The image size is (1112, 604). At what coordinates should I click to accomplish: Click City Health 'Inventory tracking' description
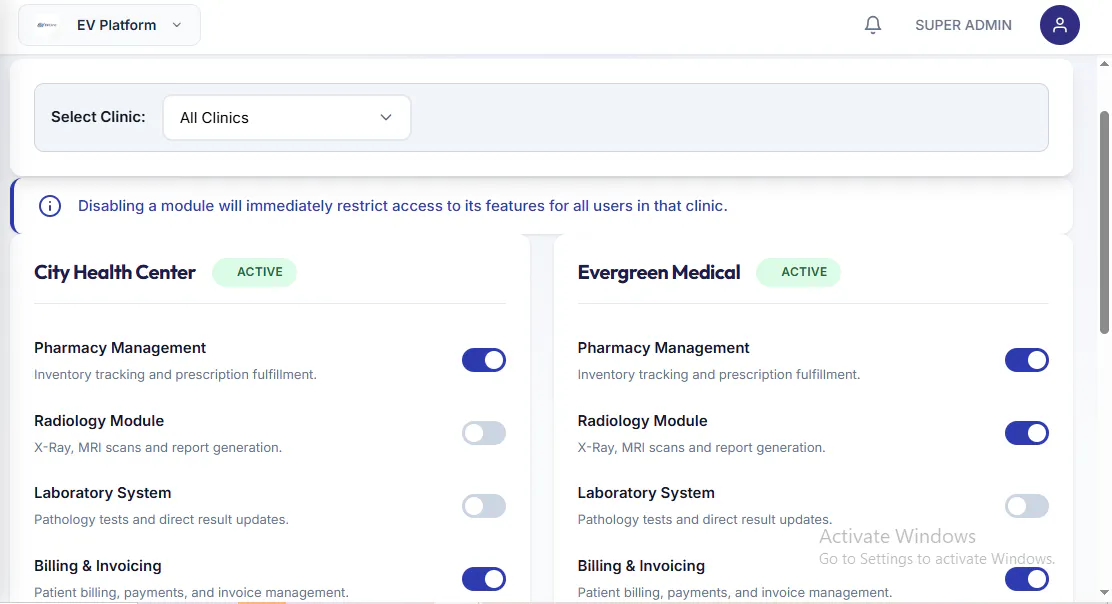coord(175,374)
